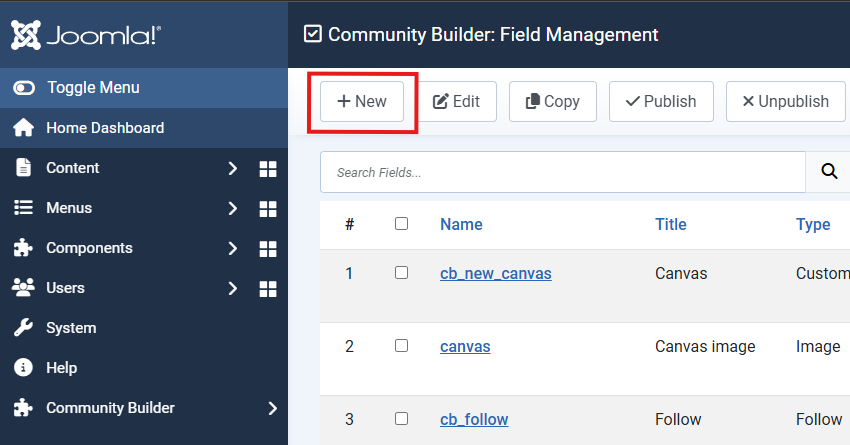Expand the Menus submenu chevron
Viewport: 850px width, 445px height.
[233, 208]
